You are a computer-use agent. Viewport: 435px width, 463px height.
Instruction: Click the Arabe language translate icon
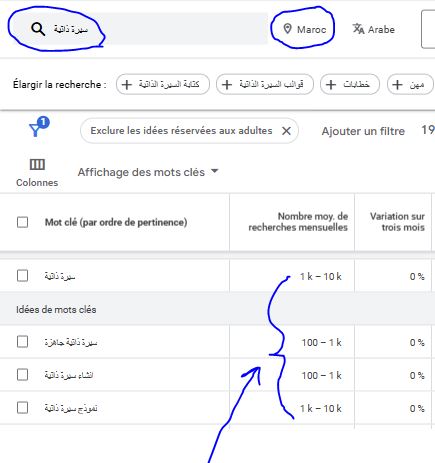[x=358, y=29]
